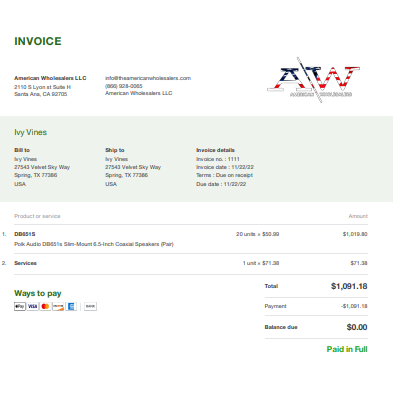Click Terms : Due on receipt

pos(224,175)
